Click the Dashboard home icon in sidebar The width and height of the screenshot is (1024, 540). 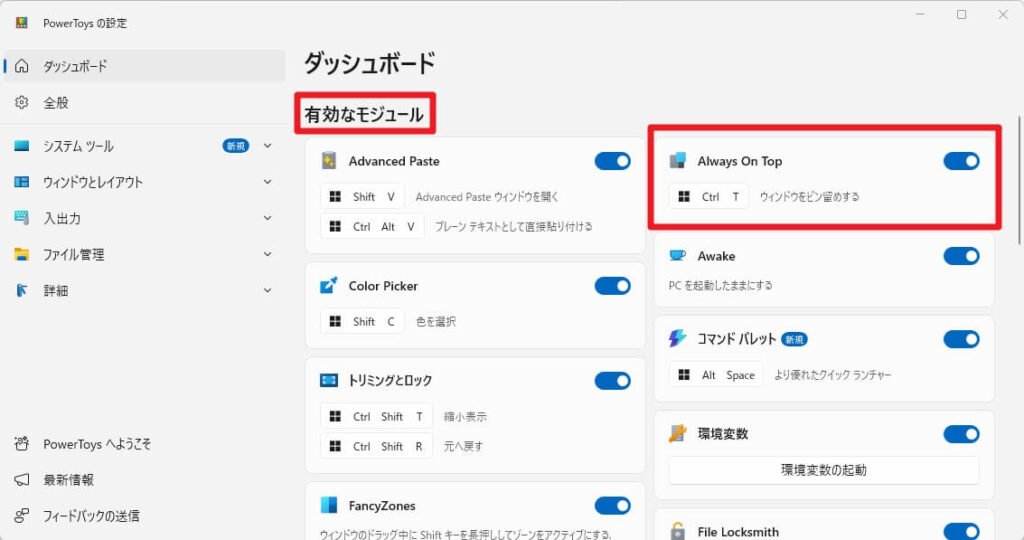coord(22,66)
